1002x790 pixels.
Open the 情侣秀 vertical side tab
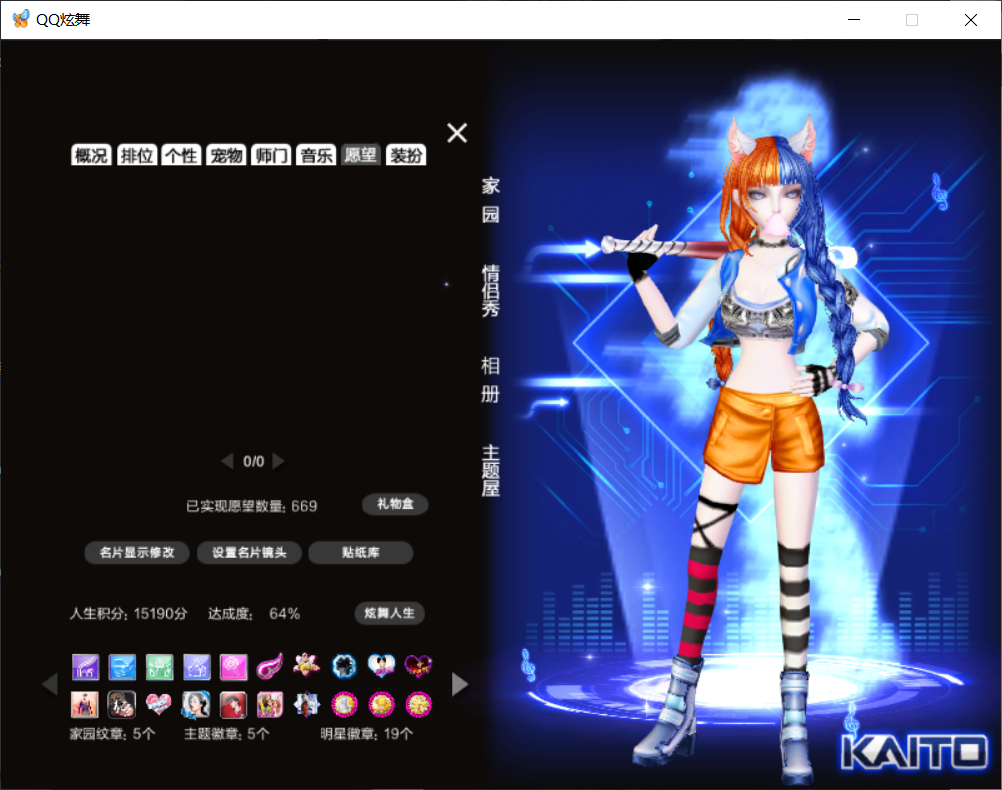pos(491,291)
